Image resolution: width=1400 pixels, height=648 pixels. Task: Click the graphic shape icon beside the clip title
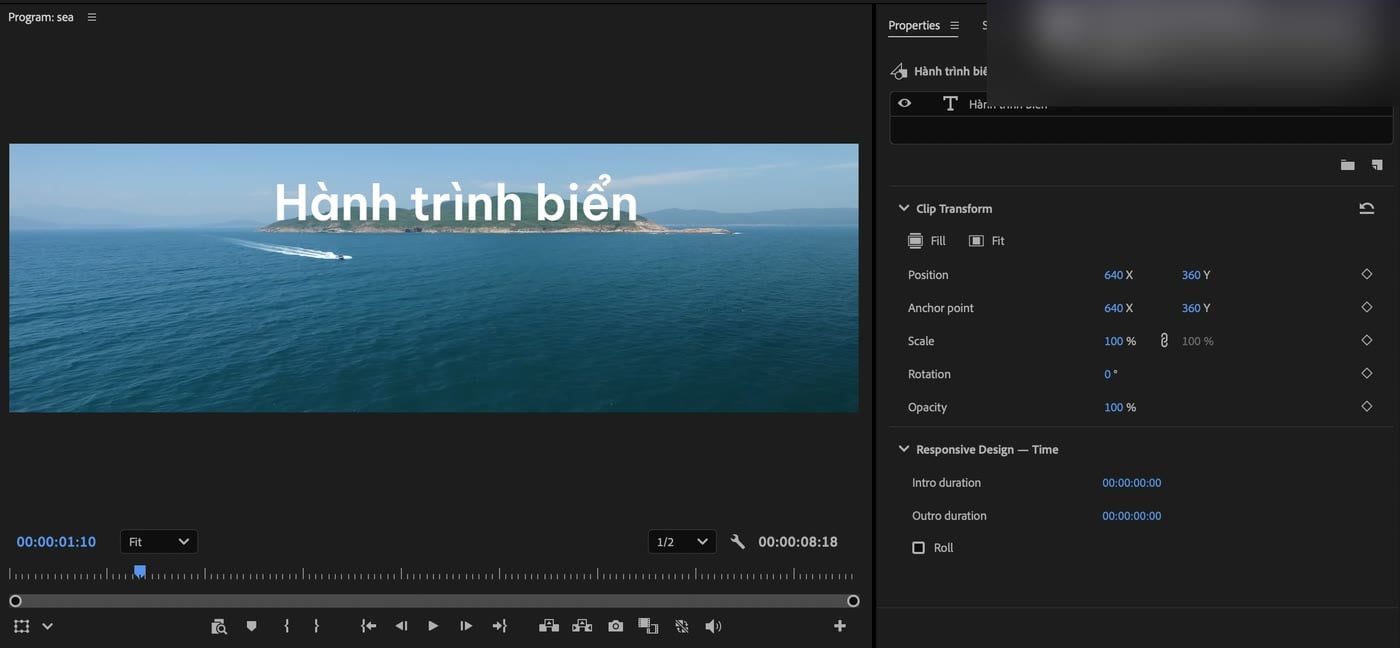[x=899, y=72]
